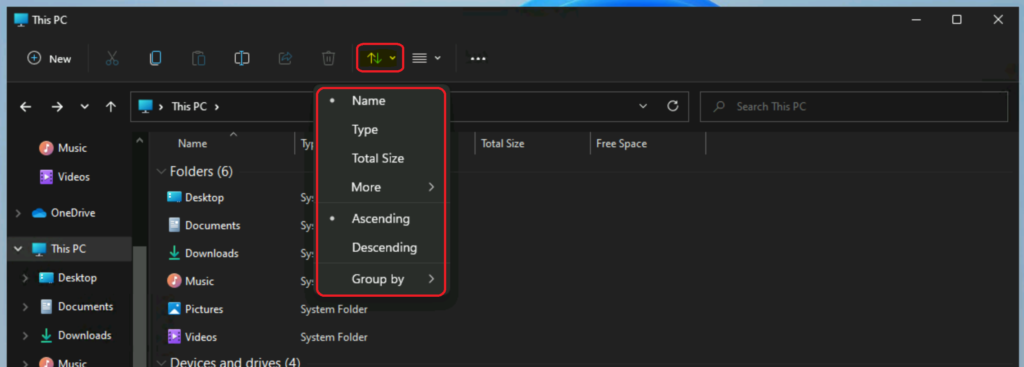Collapse the Folders (6) group
The image size is (1024, 367).
[x=161, y=172]
